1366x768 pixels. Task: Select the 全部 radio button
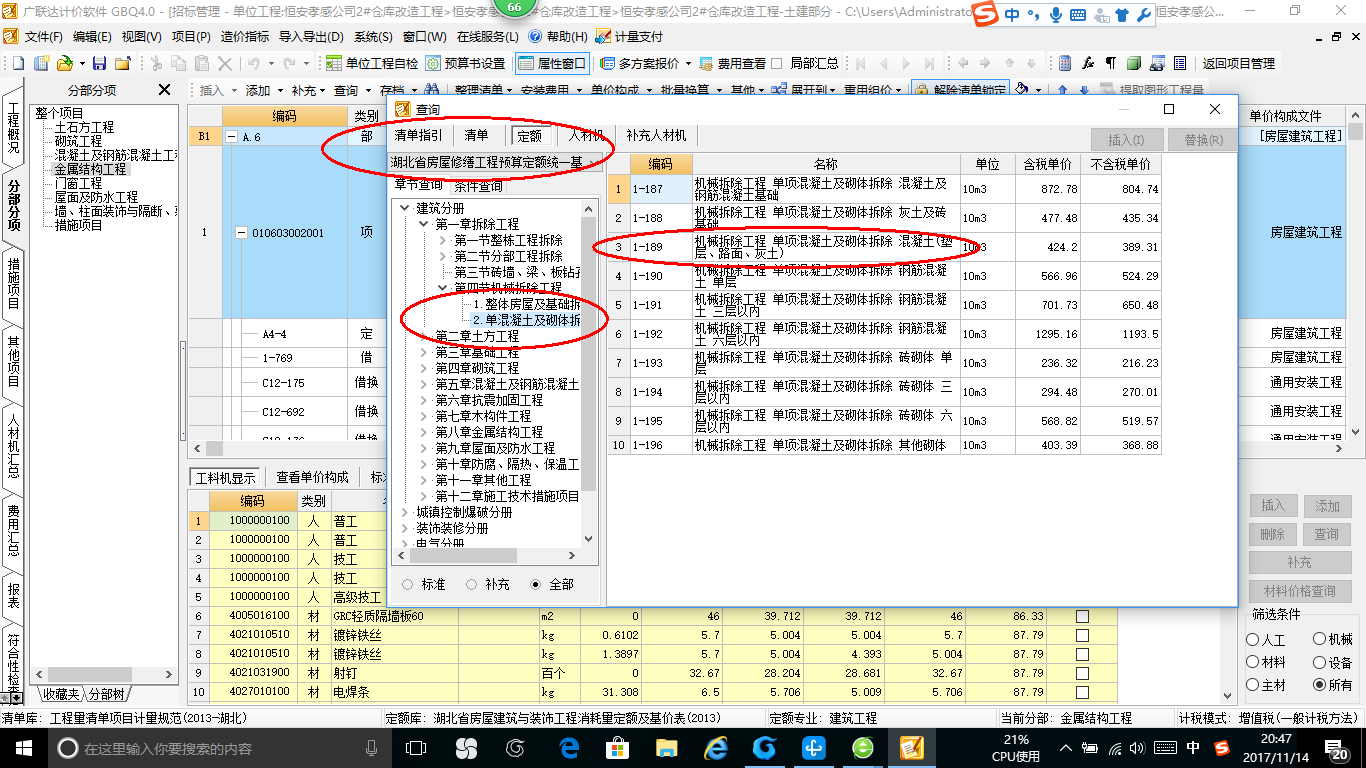(x=536, y=584)
